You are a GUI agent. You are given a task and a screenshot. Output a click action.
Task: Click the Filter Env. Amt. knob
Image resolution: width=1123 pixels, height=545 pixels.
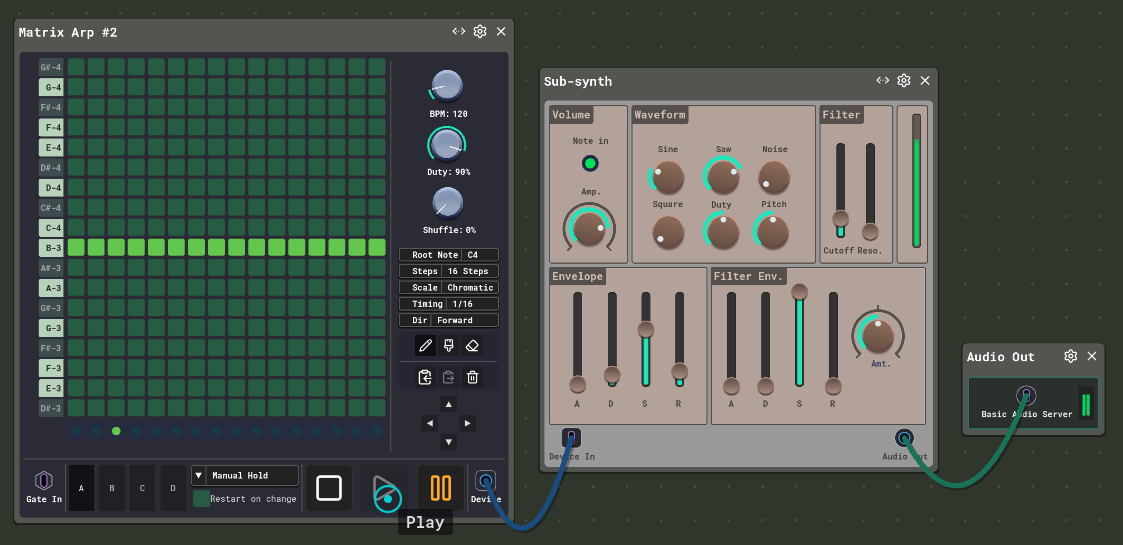pyautogui.click(x=878, y=334)
